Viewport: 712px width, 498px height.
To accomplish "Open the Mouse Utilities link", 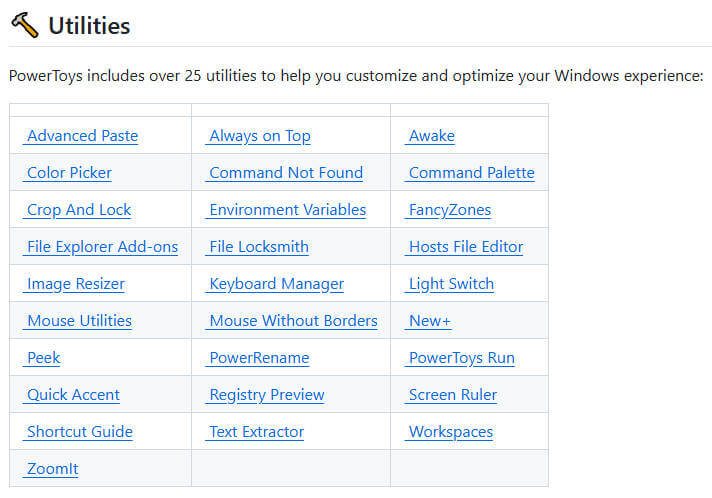I will (x=77, y=320).
